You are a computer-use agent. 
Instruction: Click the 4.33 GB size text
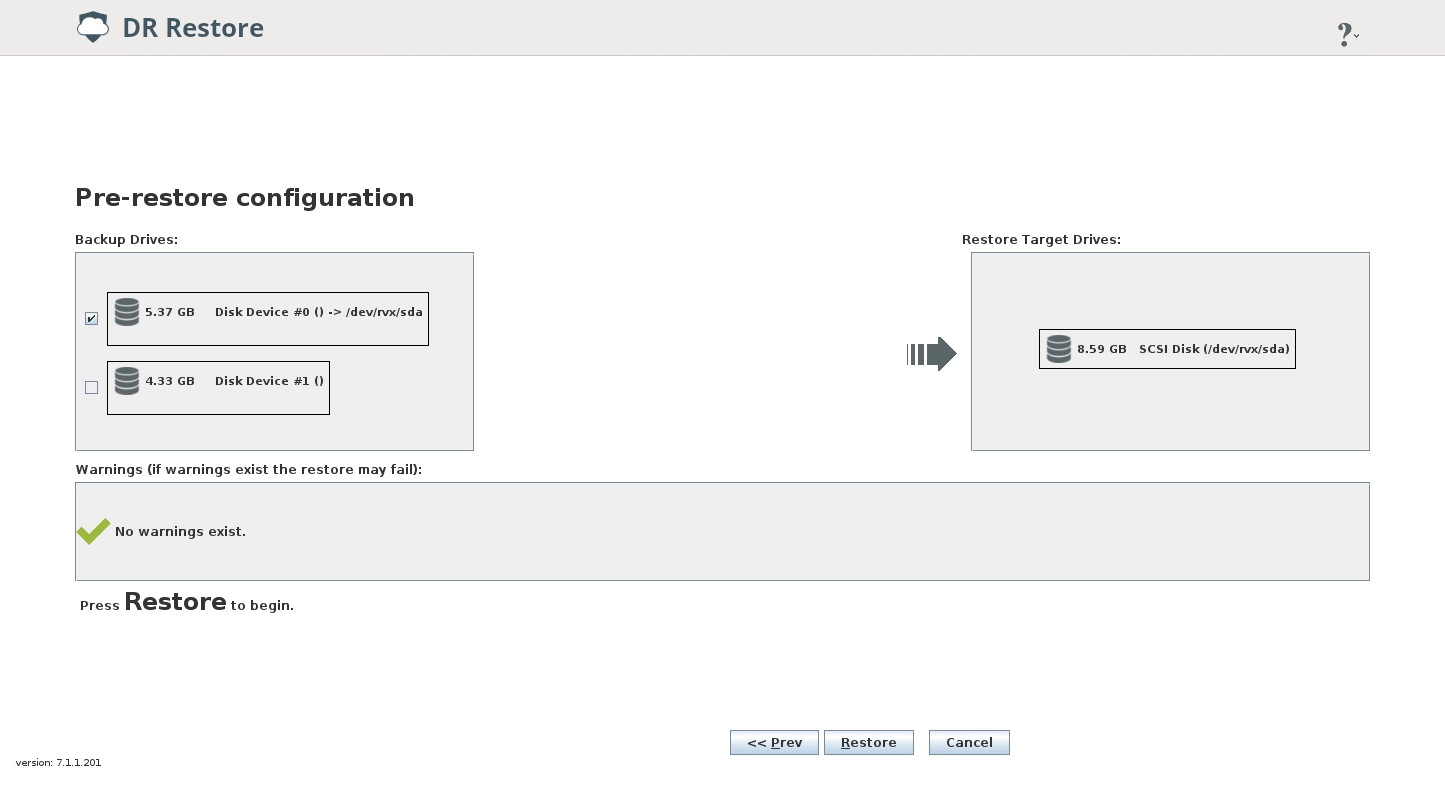pyautogui.click(x=170, y=381)
